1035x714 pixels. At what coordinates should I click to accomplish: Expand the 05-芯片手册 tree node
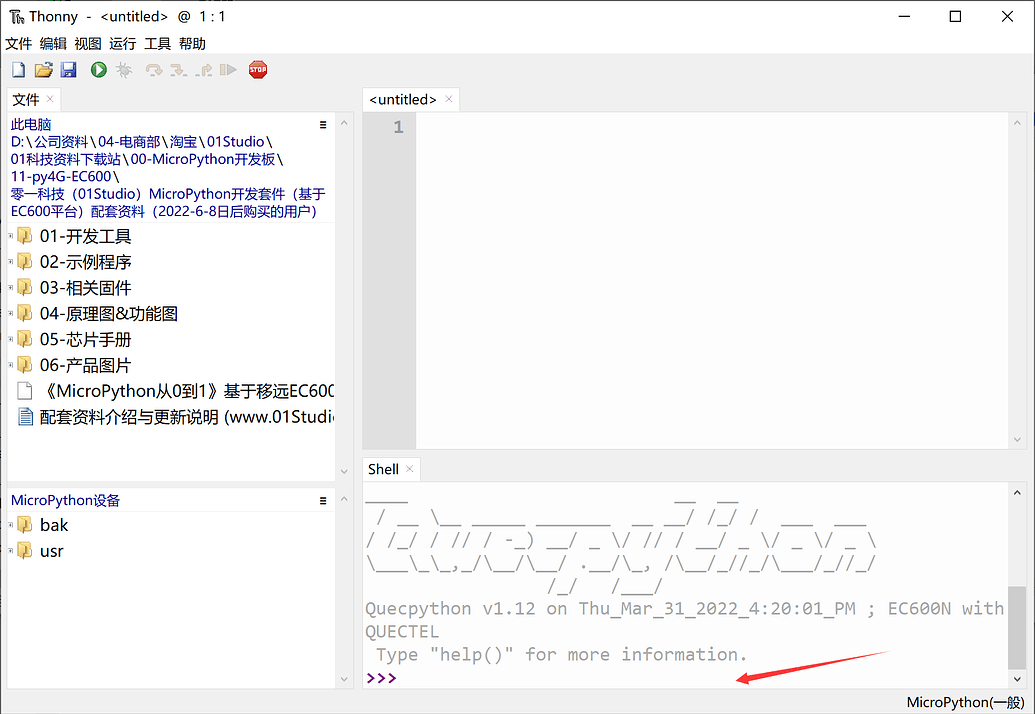coord(11,339)
